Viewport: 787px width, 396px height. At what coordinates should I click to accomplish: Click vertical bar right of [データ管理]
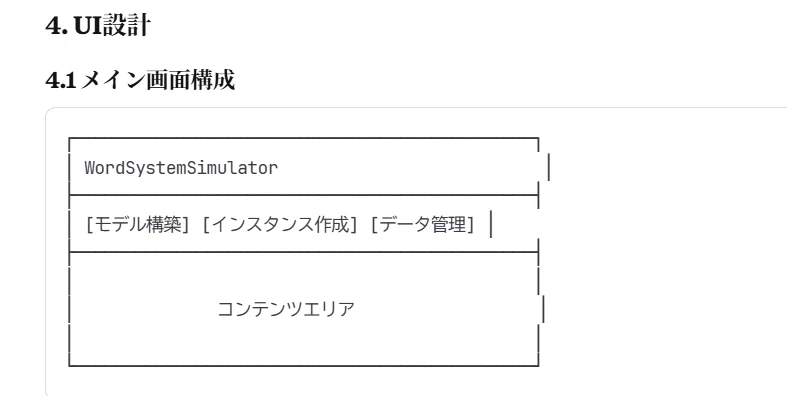point(491,224)
